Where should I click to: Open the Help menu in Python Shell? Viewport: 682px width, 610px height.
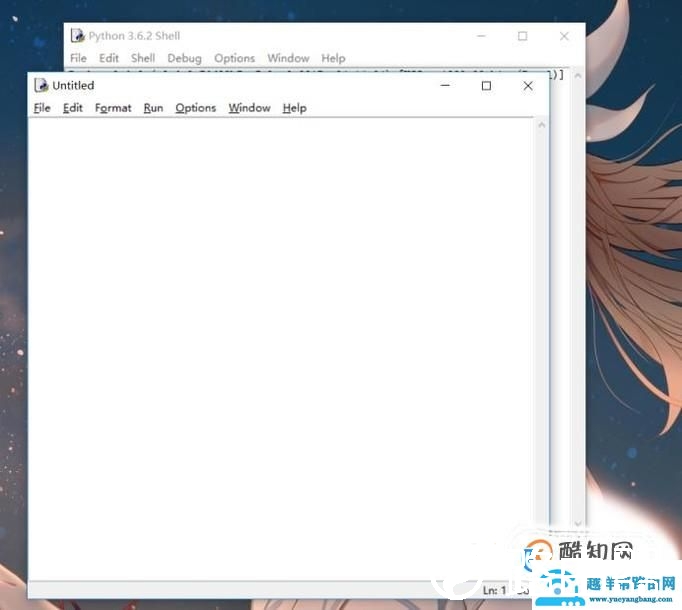pos(333,58)
